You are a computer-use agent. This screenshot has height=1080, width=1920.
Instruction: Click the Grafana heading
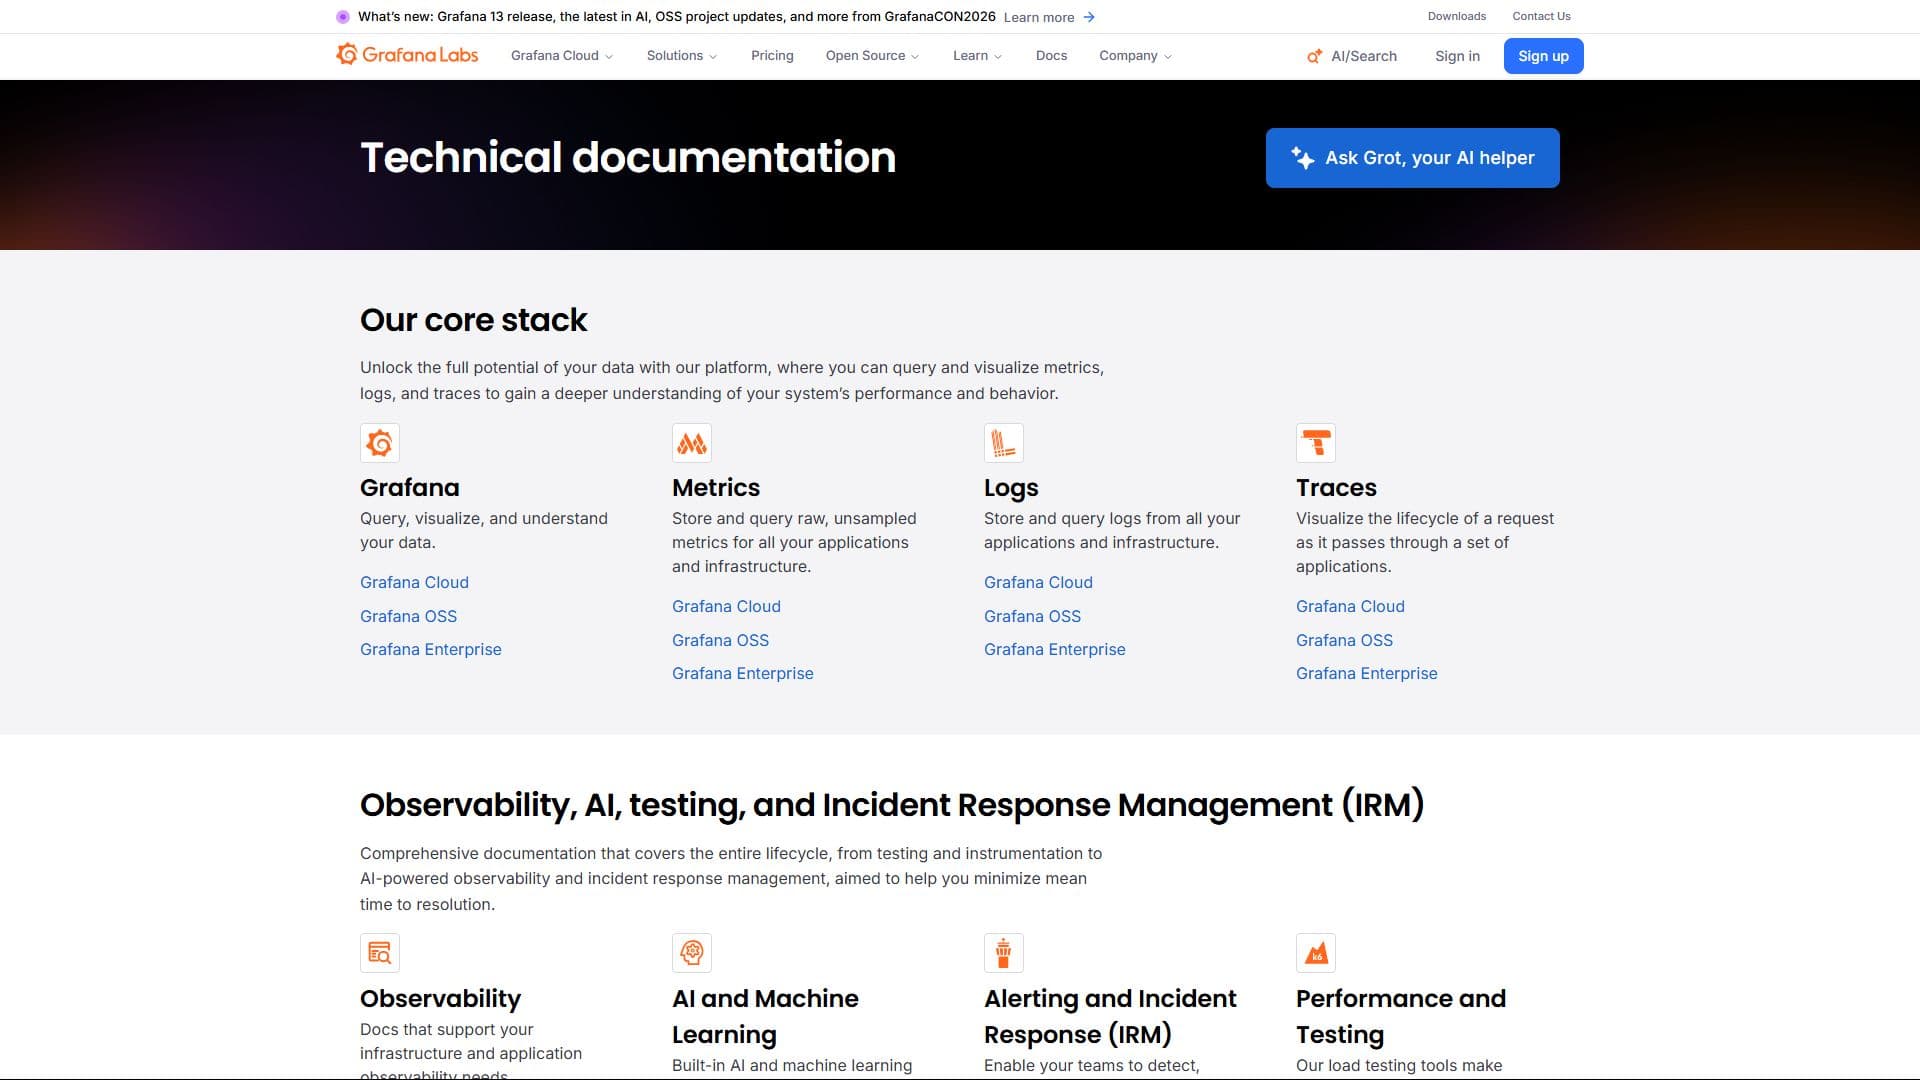(410, 487)
